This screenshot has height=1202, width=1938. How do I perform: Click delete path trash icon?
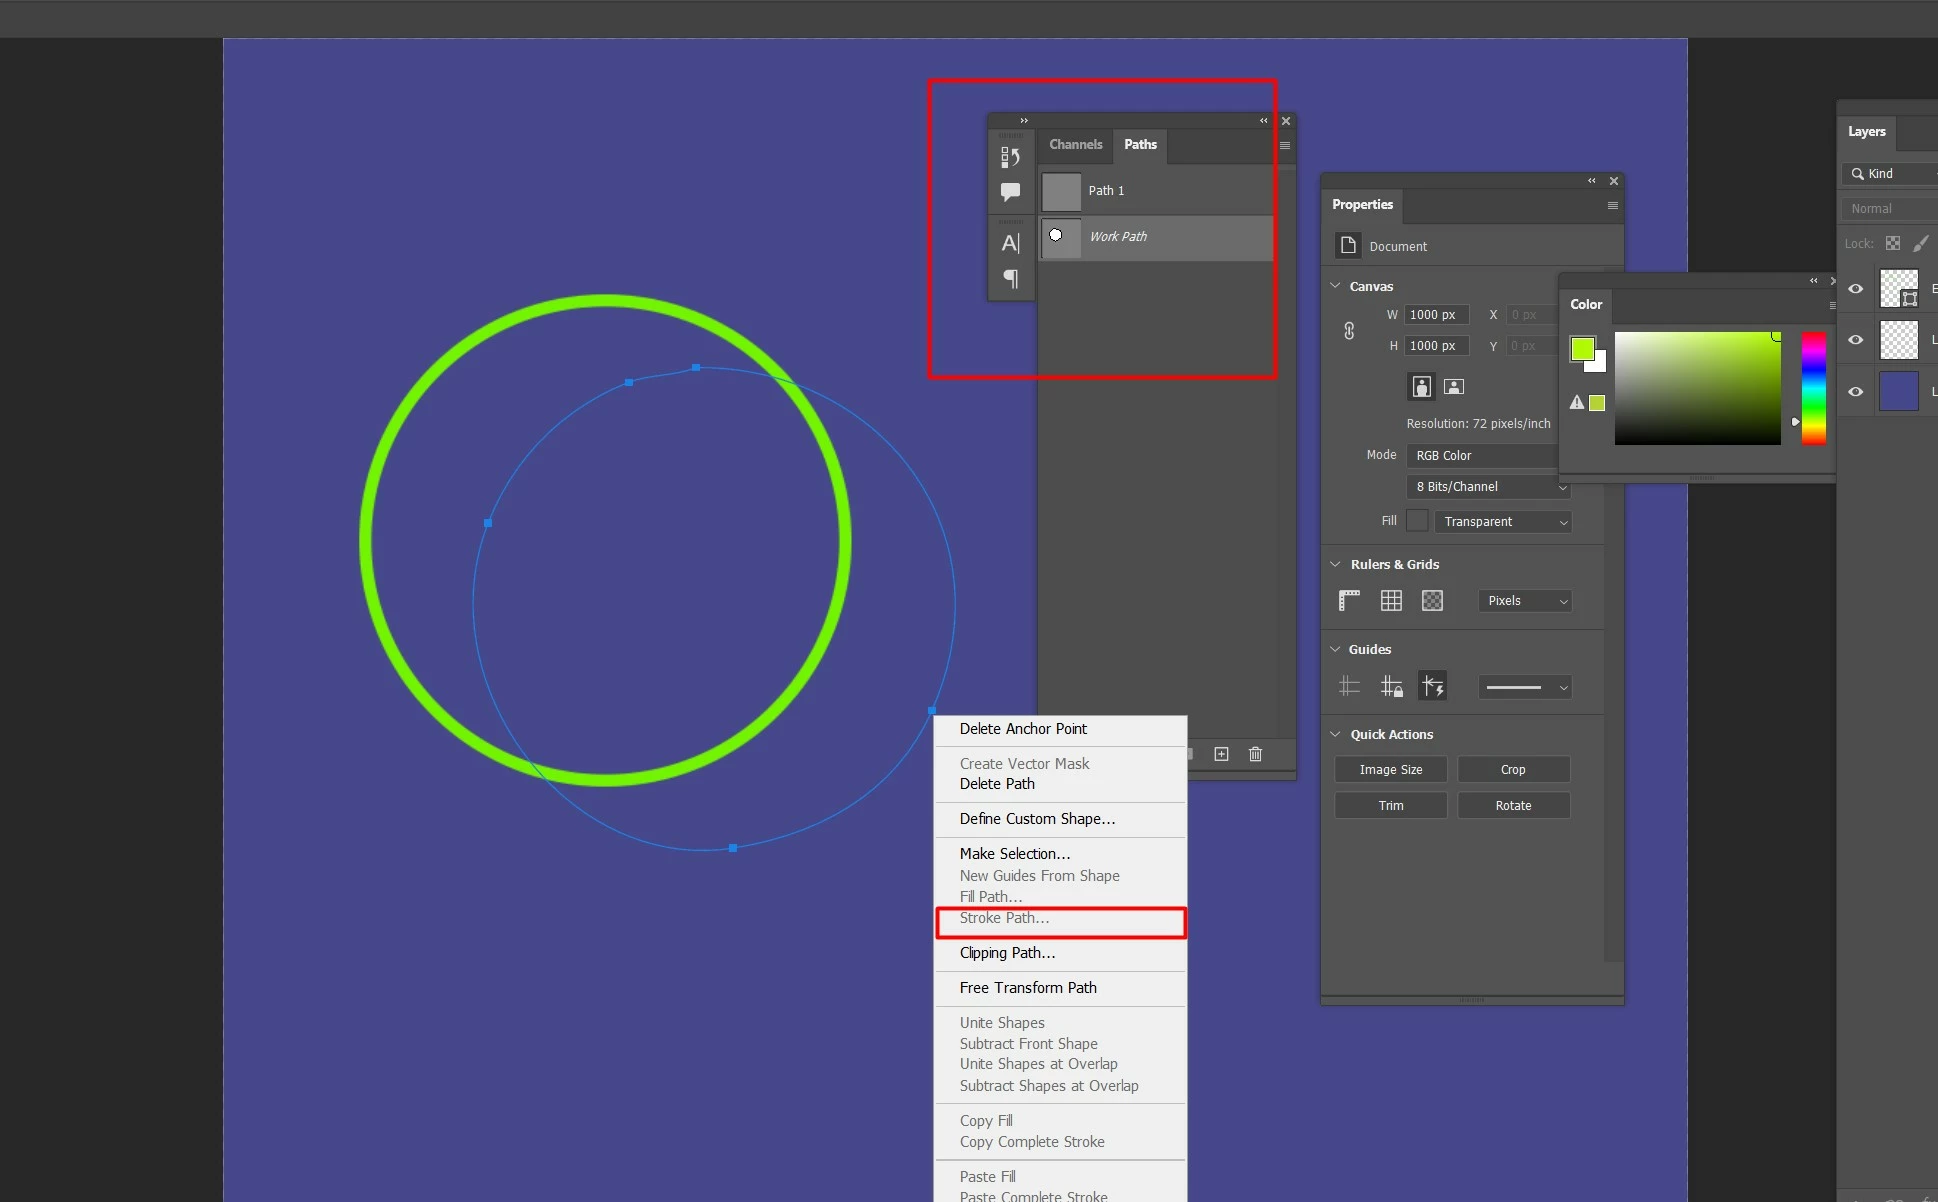tap(1255, 754)
